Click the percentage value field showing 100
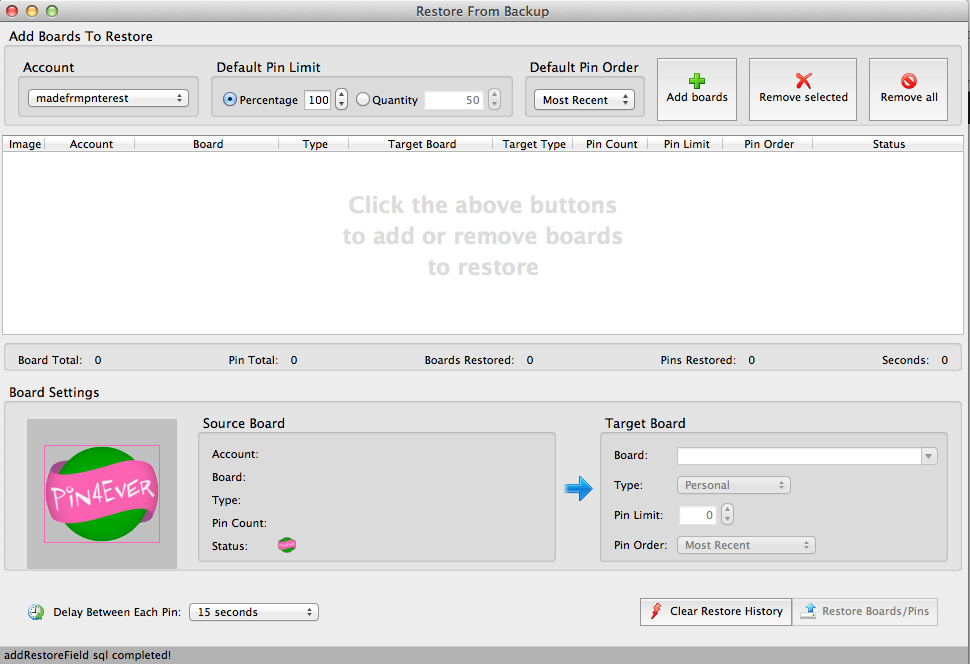This screenshot has width=970, height=664. [317, 100]
